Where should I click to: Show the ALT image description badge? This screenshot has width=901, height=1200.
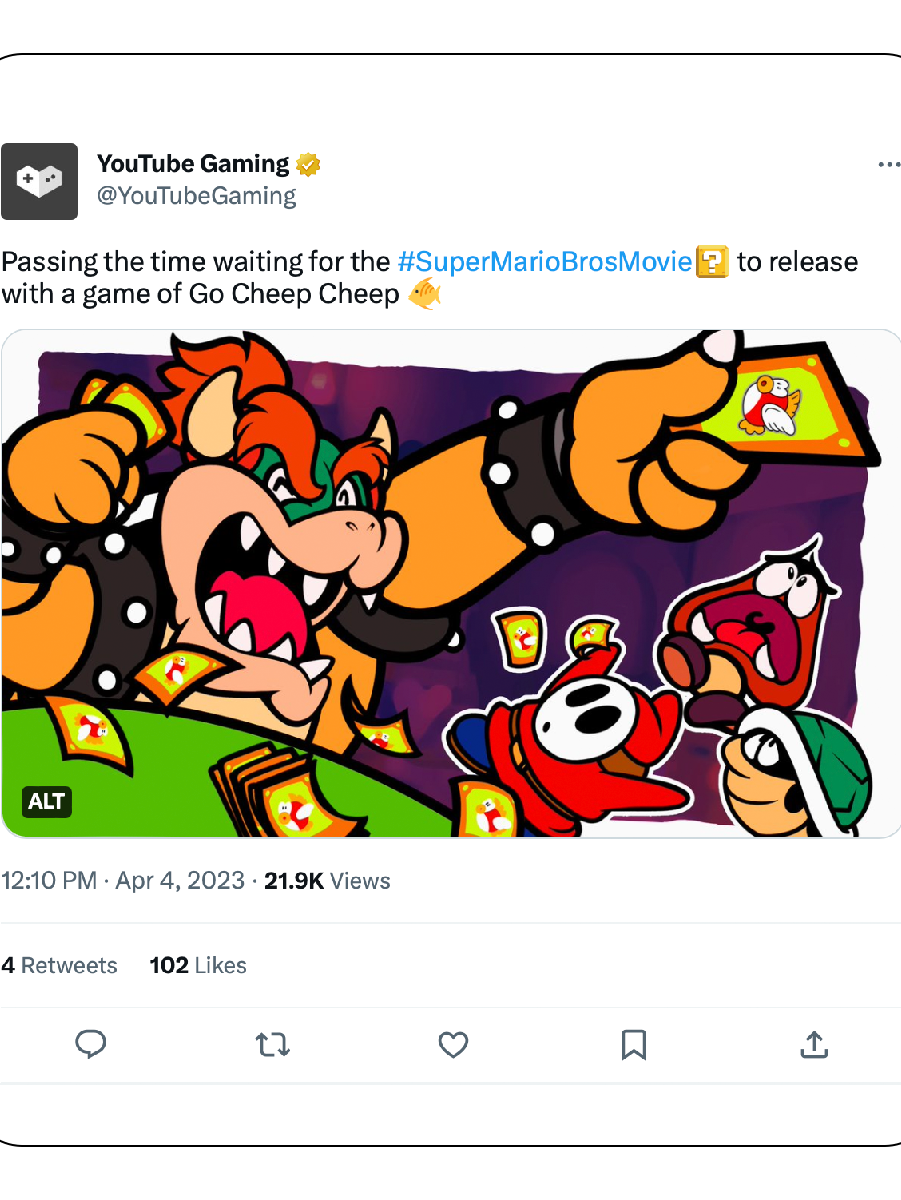(47, 801)
